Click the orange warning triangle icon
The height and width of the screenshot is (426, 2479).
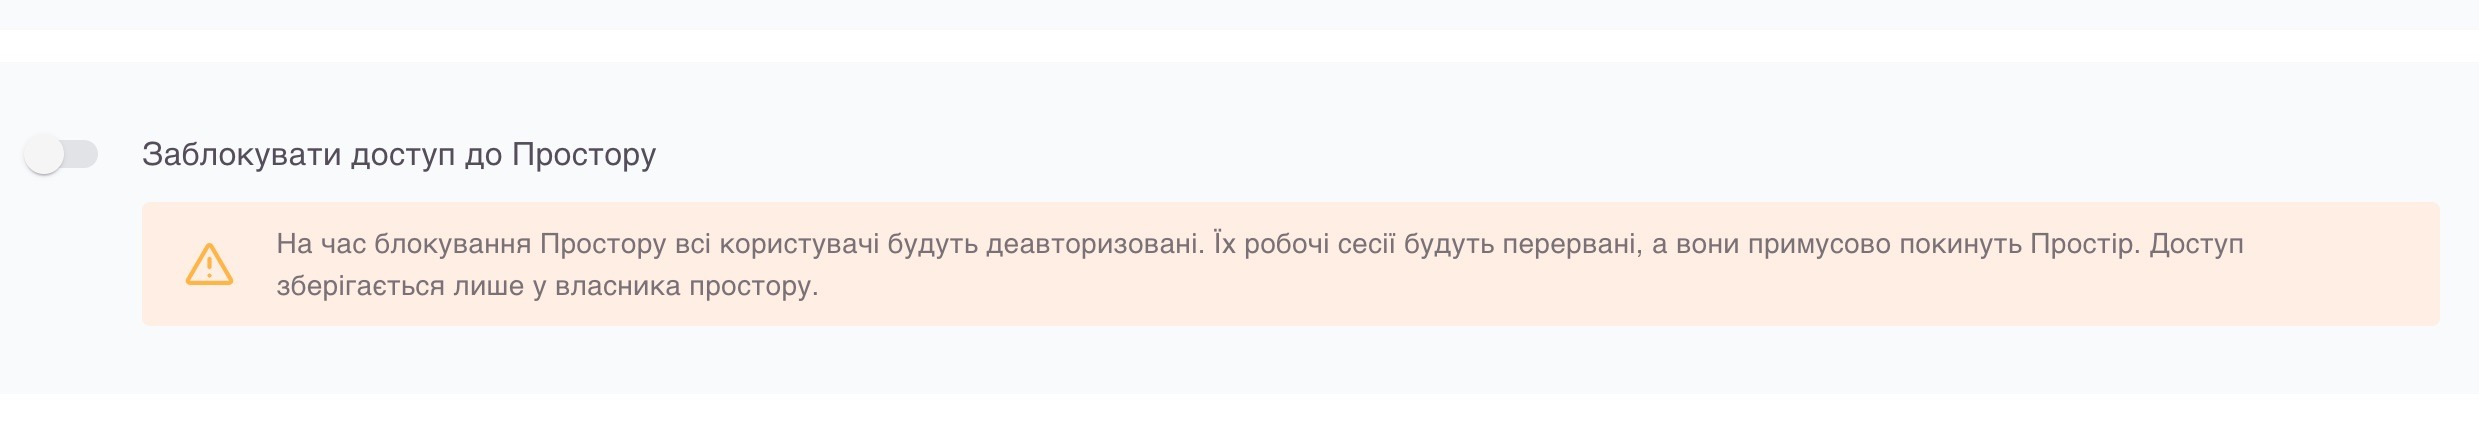(209, 264)
